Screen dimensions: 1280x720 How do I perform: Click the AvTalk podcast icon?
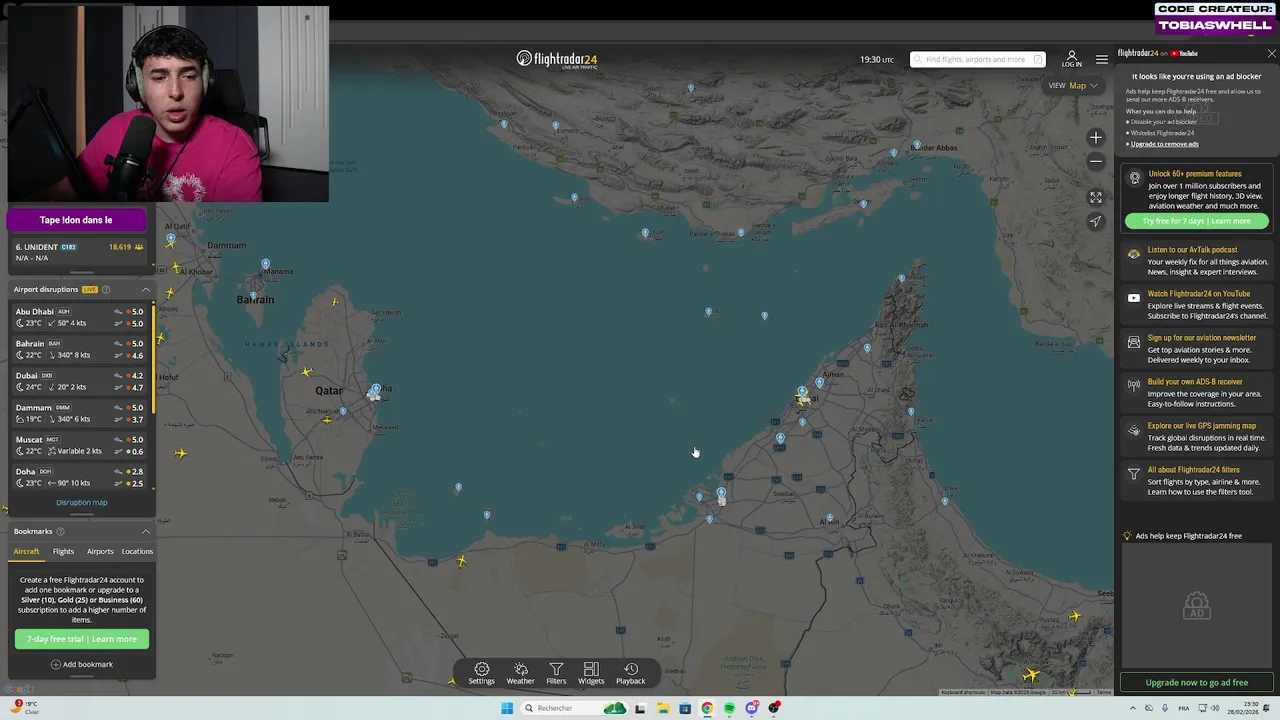[x=1133, y=255]
